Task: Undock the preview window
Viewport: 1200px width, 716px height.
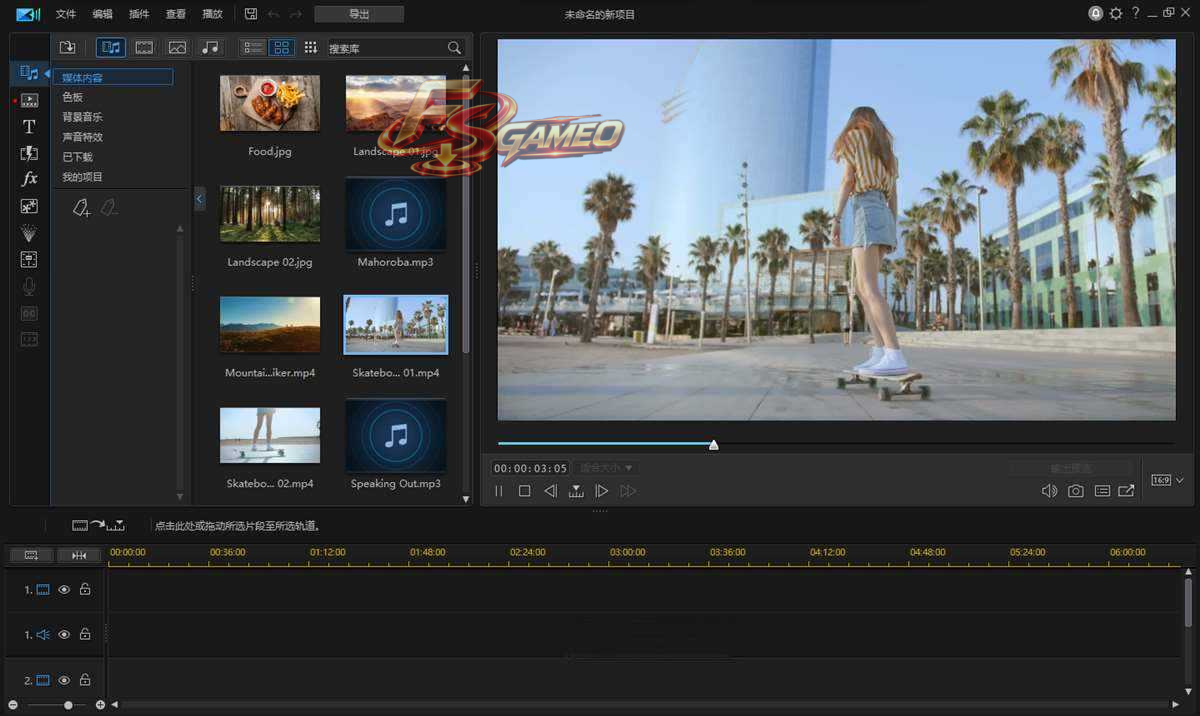Action: click(x=1126, y=491)
